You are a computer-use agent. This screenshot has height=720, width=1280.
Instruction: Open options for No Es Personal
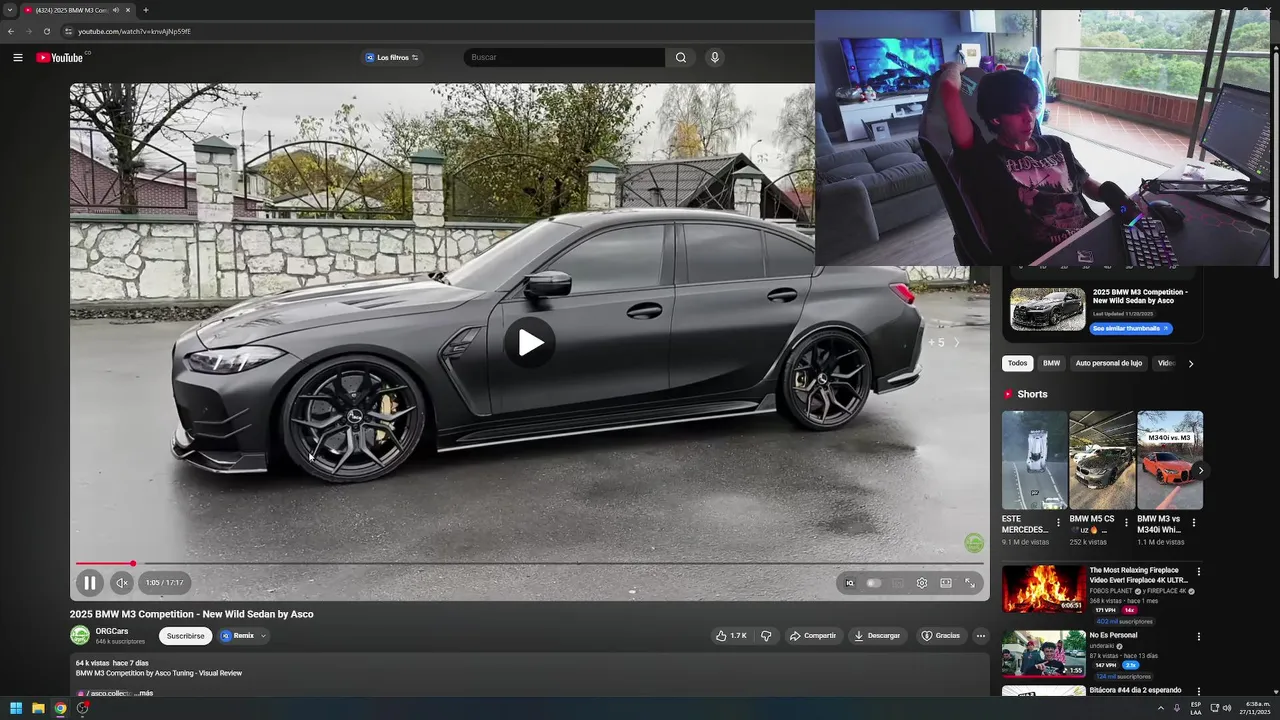pos(1199,636)
